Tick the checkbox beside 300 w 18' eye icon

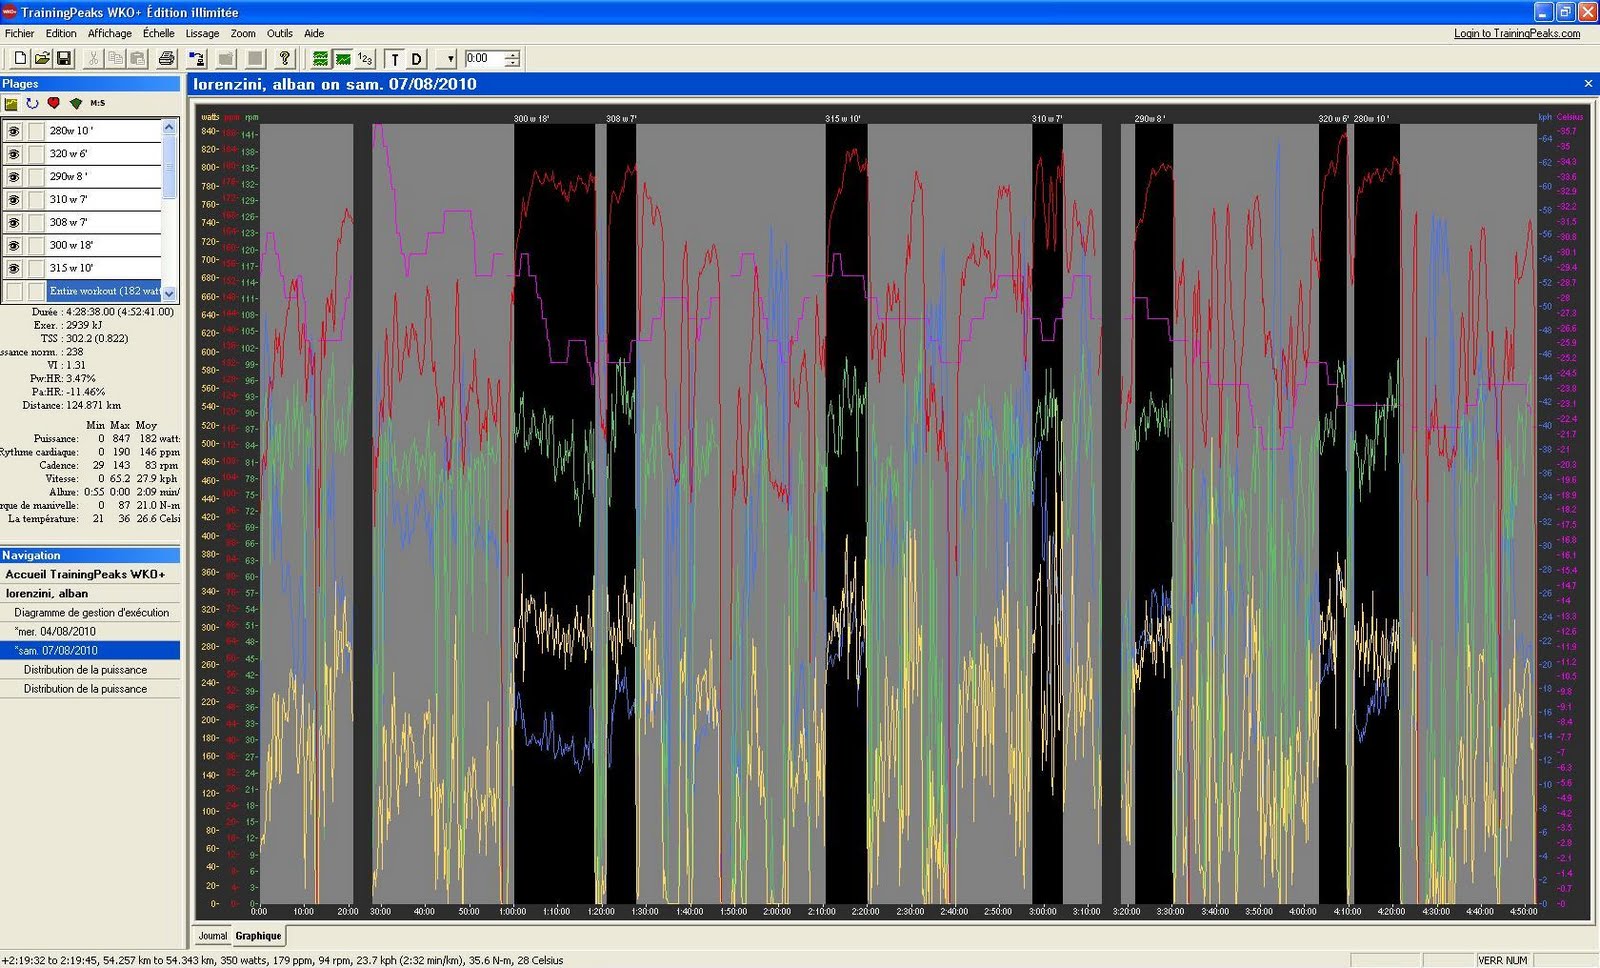coord(36,246)
